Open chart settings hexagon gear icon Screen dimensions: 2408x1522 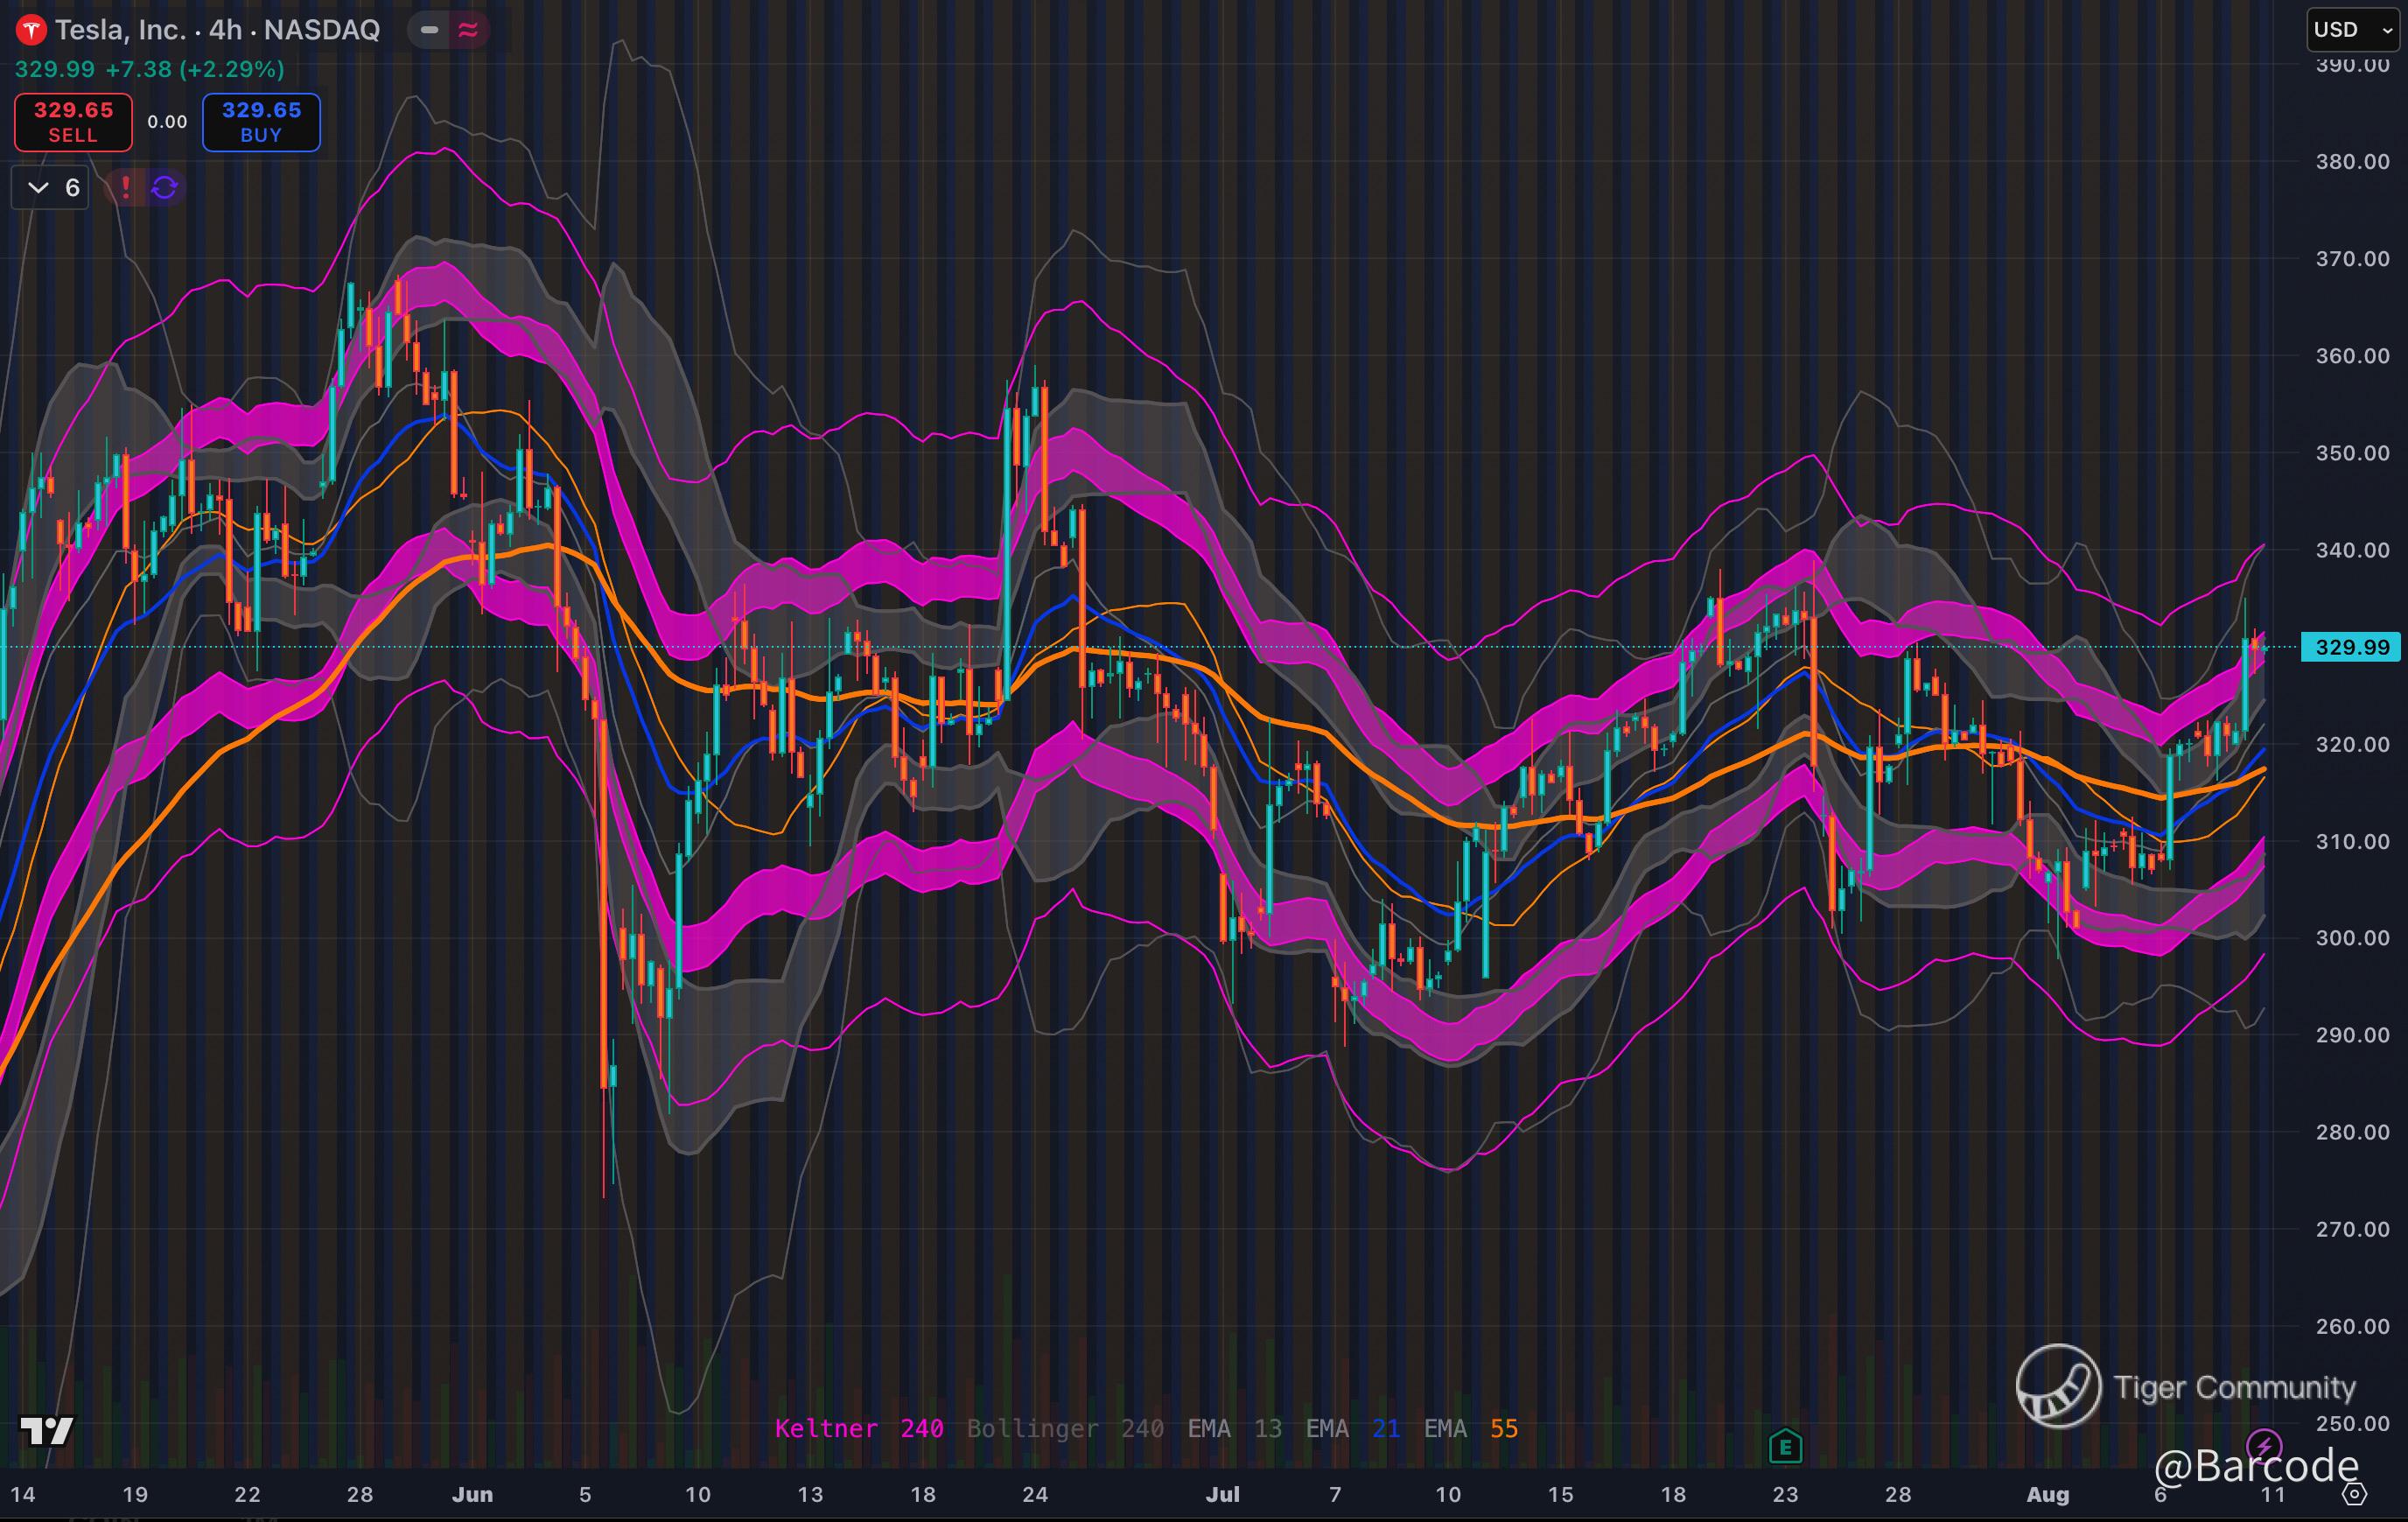point(2355,1494)
